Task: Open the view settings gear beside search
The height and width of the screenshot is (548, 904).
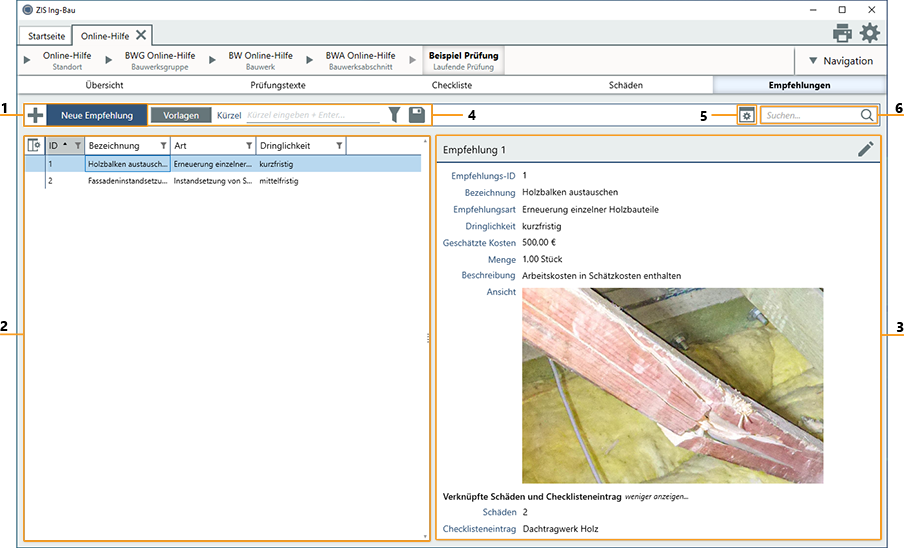Action: (746, 116)
